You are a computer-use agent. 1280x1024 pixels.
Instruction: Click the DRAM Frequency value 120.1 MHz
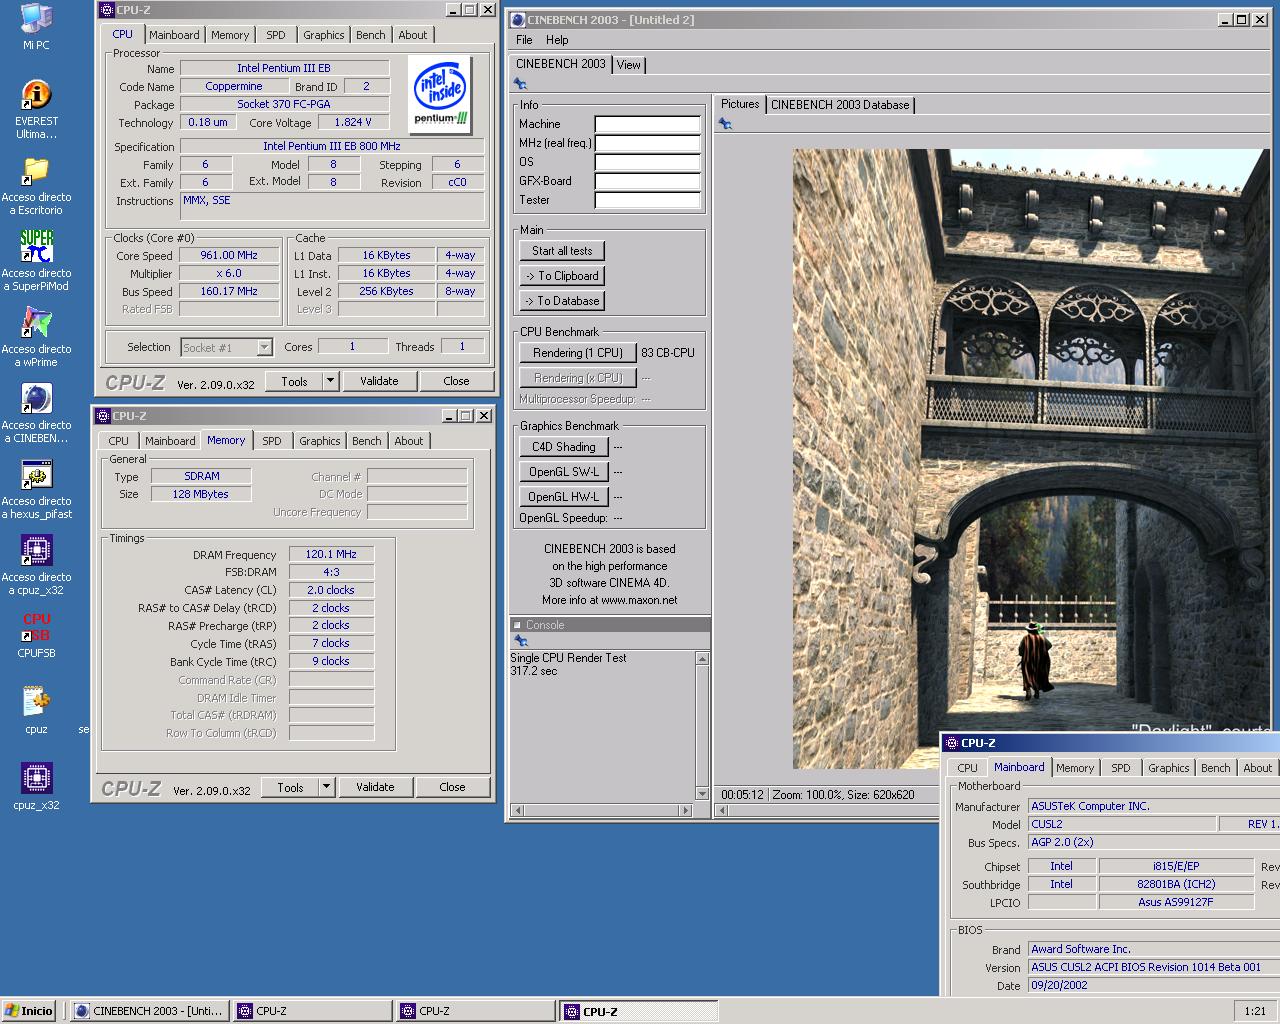[331, 554]
